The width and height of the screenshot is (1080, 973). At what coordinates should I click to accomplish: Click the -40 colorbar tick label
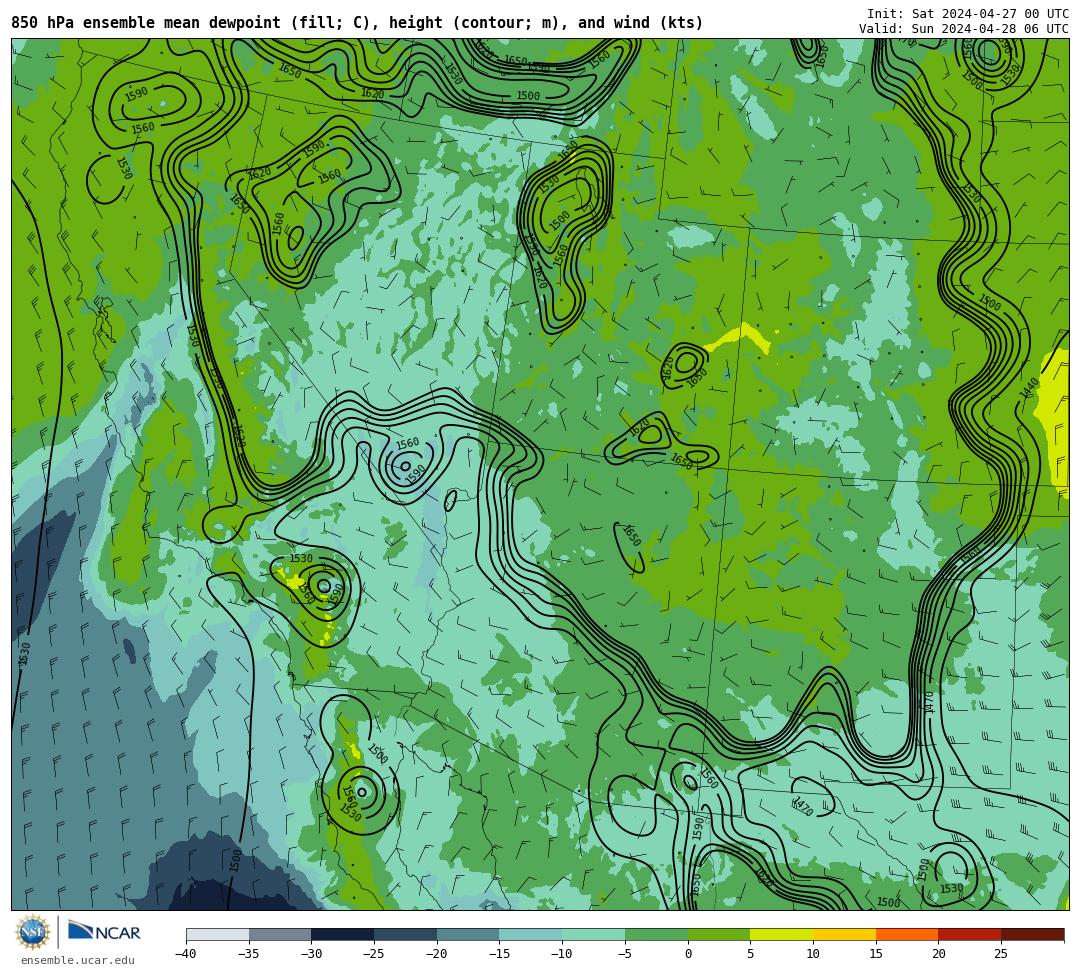coord(186,954)
